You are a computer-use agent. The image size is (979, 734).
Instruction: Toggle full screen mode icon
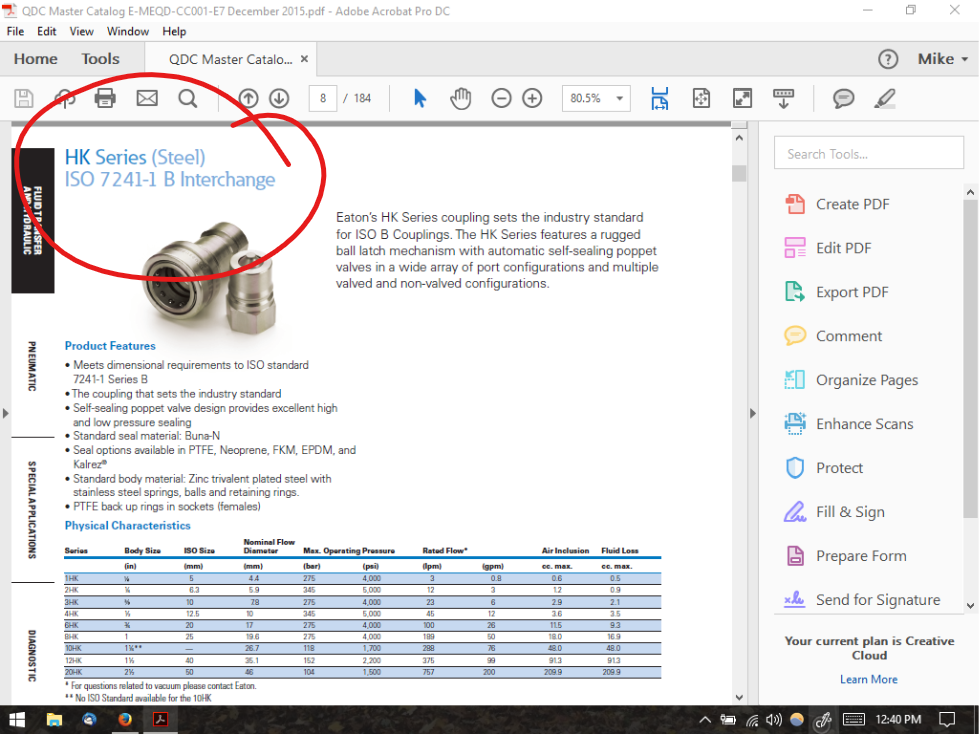(742, 98)
